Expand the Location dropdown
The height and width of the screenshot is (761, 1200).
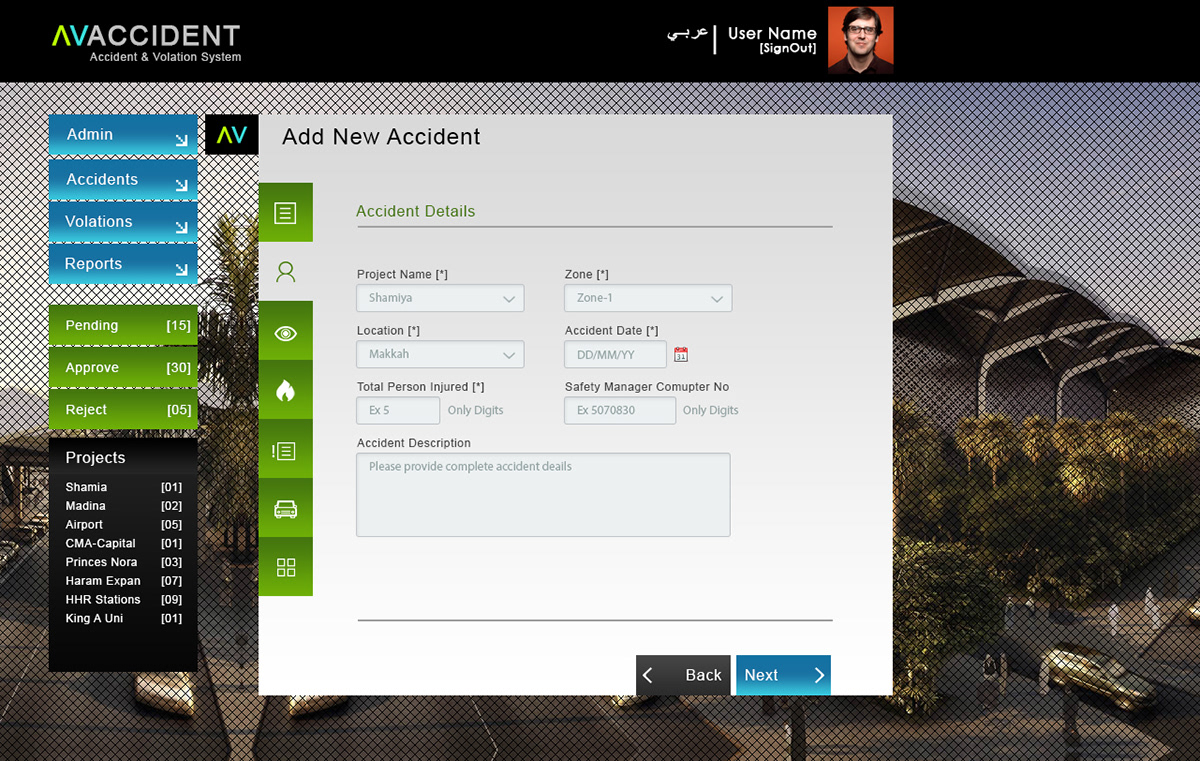pyautogui.click(x=440, y=354)
